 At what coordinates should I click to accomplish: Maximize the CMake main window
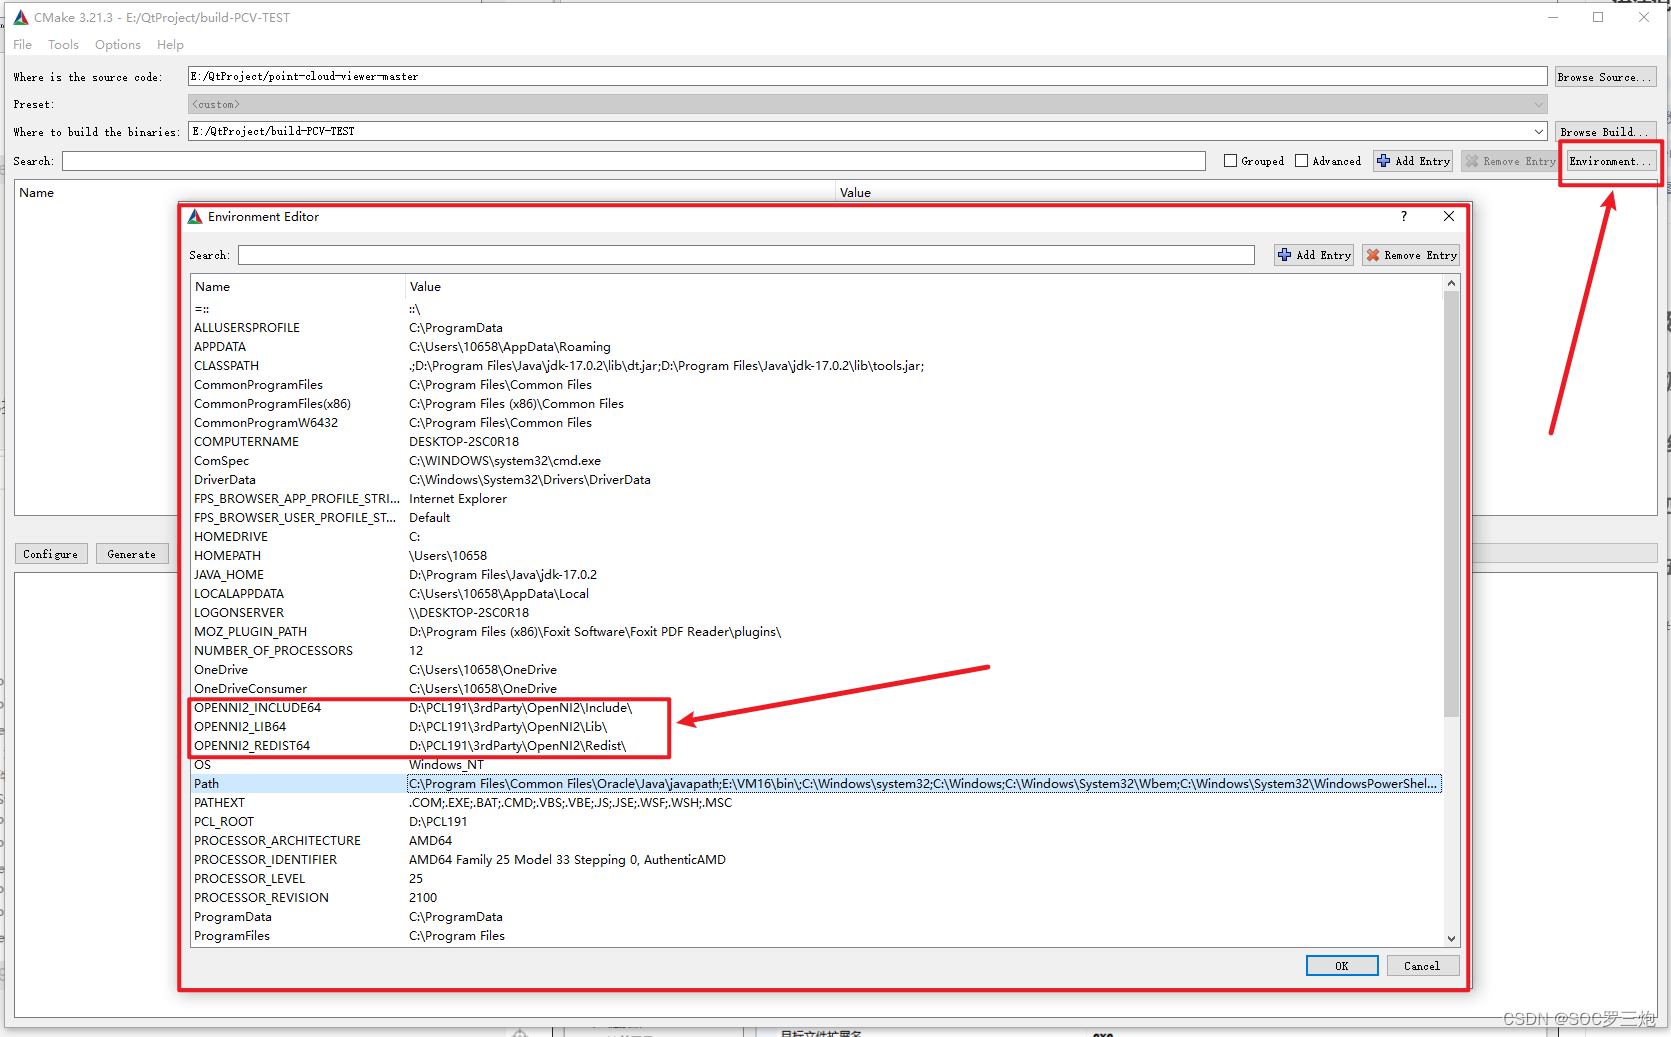pyautogui.click(x=1598, y=17)
